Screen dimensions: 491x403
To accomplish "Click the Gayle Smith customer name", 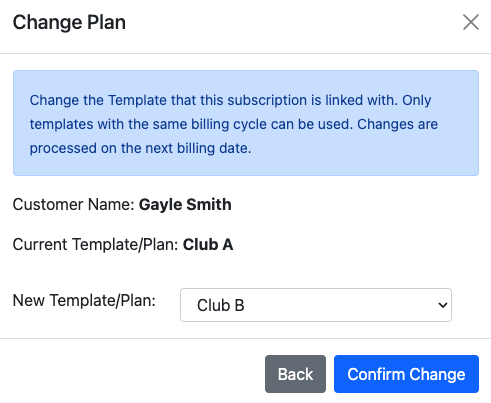I will pos(185,205).
